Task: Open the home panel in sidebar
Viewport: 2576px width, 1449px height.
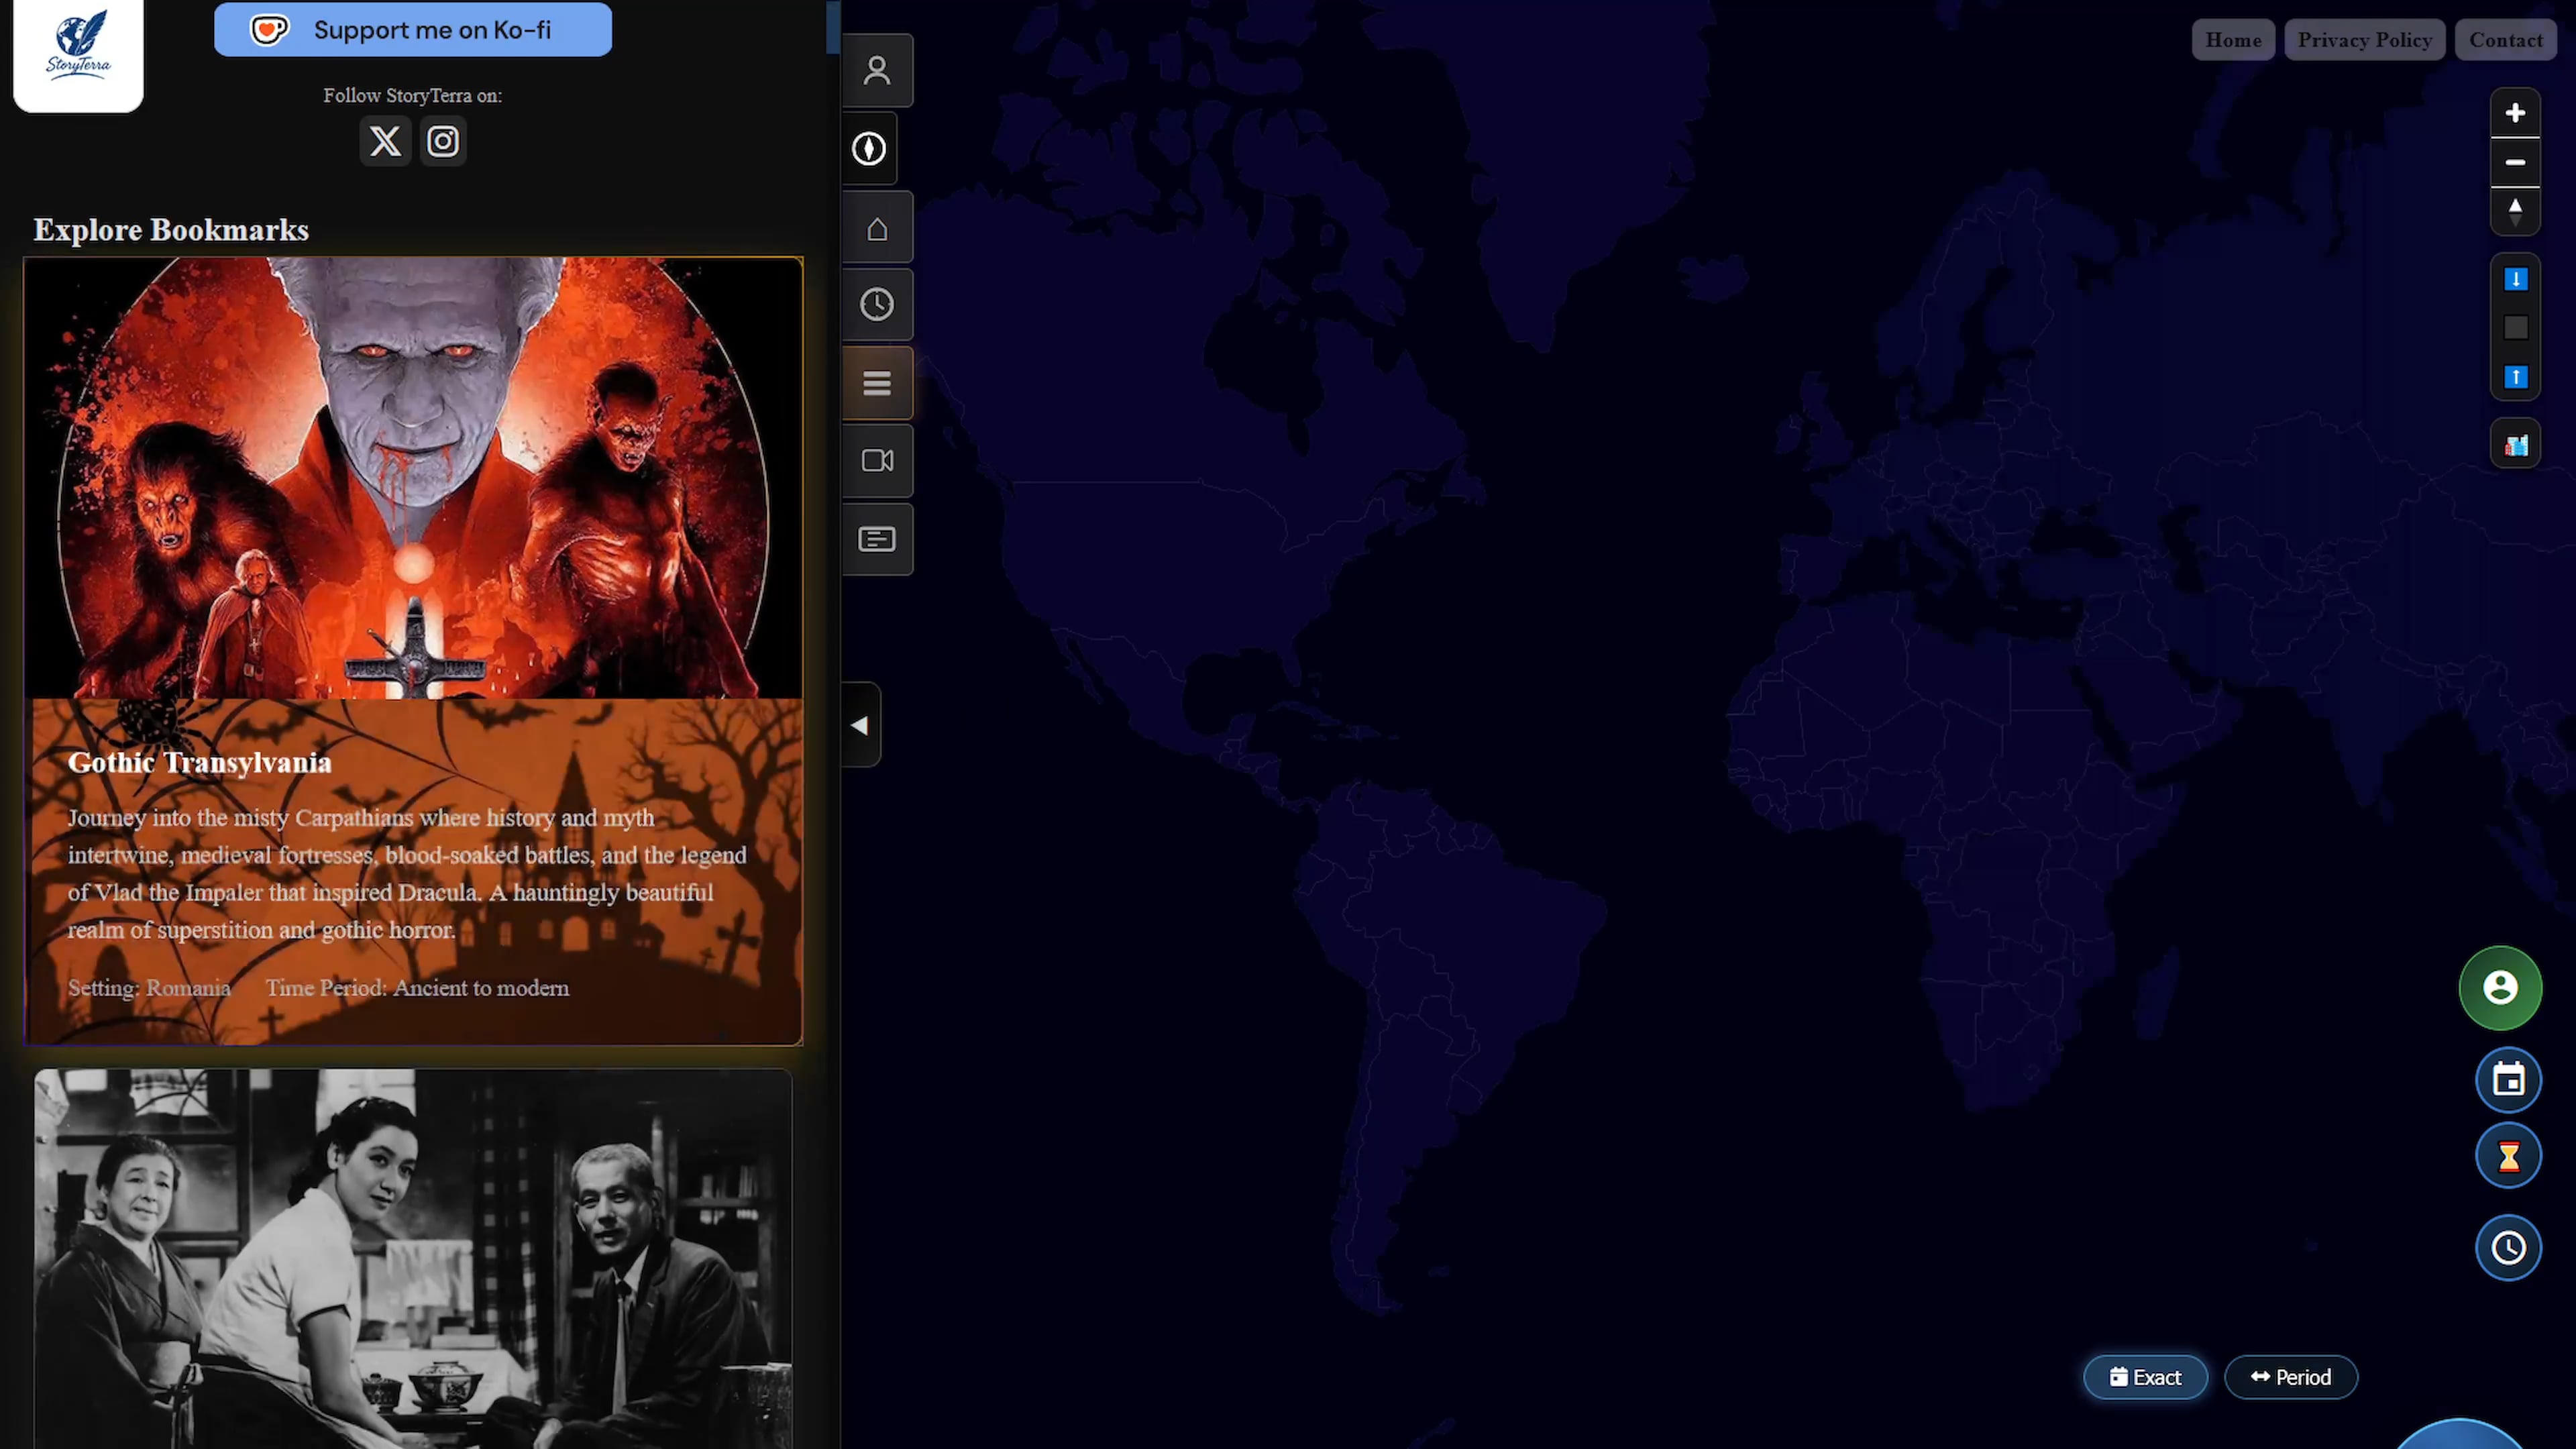Action: [x=876, y=228]
